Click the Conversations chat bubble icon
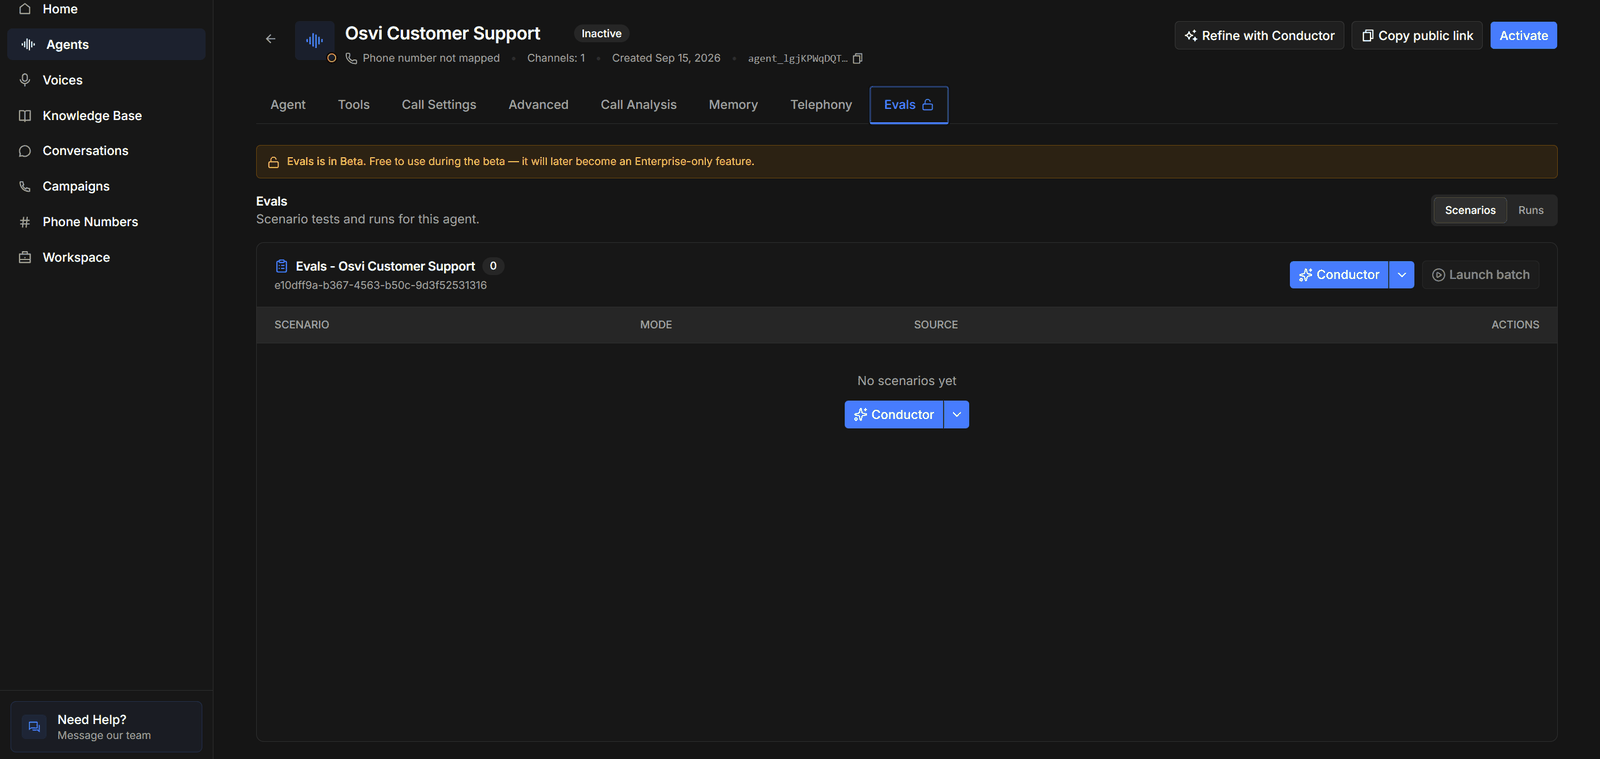The image size is (1600, 759). point(25,151)
